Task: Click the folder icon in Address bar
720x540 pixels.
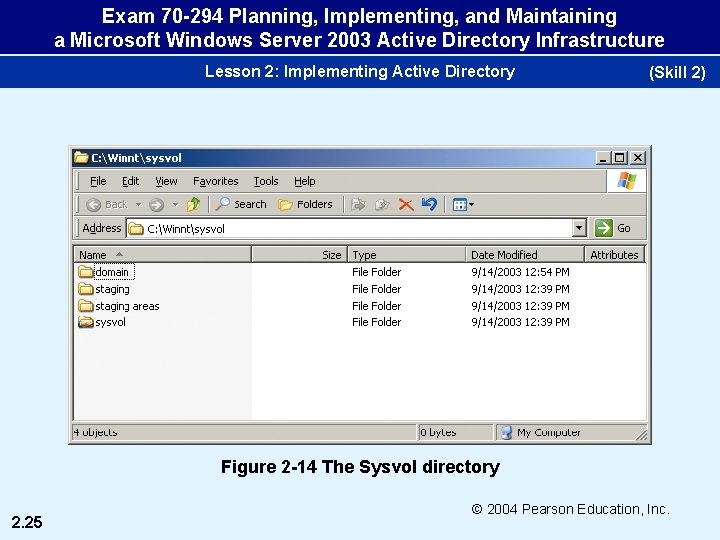Action: pyautogui.click(x=135, y=229)
